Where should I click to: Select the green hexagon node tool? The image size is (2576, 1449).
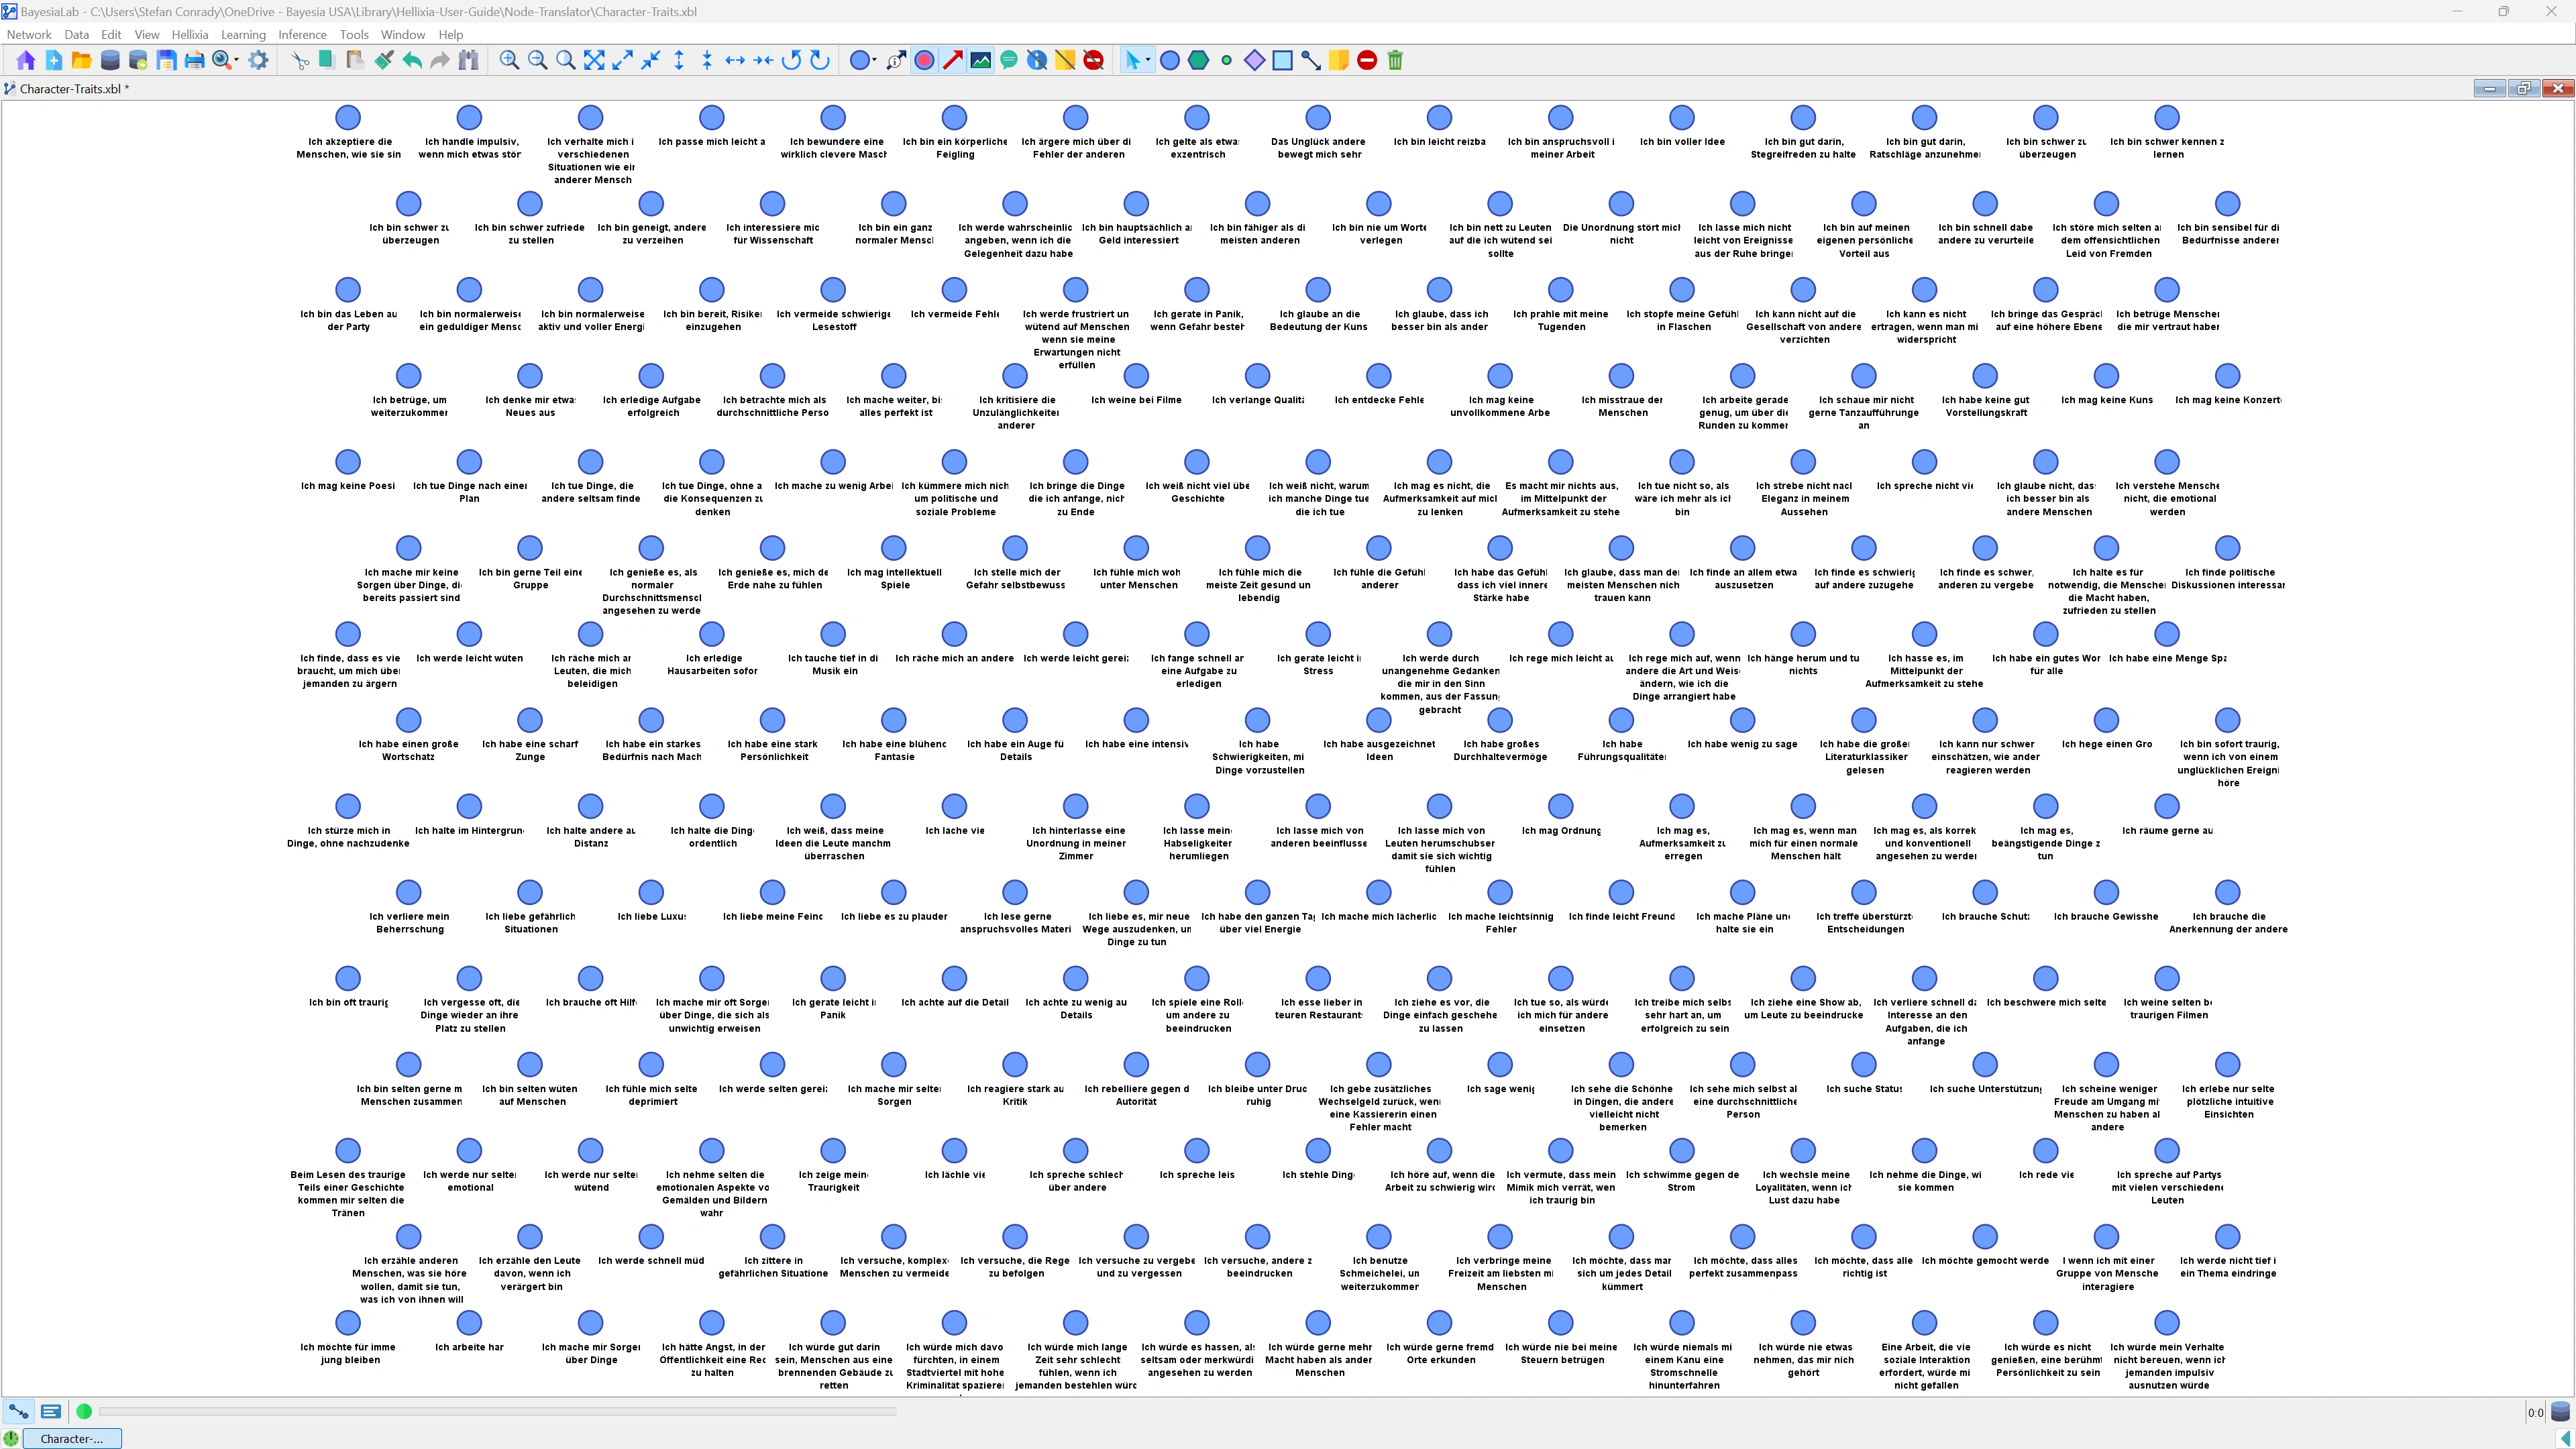1198,61
